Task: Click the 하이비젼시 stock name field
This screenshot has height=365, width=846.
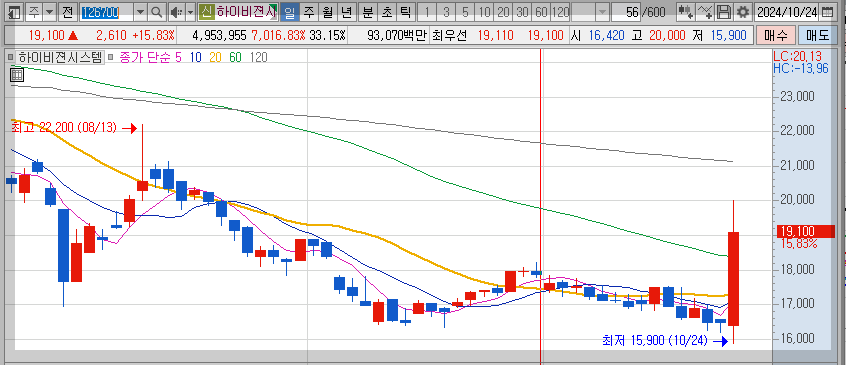Action: pyautogui.click(x=246, y=11)
